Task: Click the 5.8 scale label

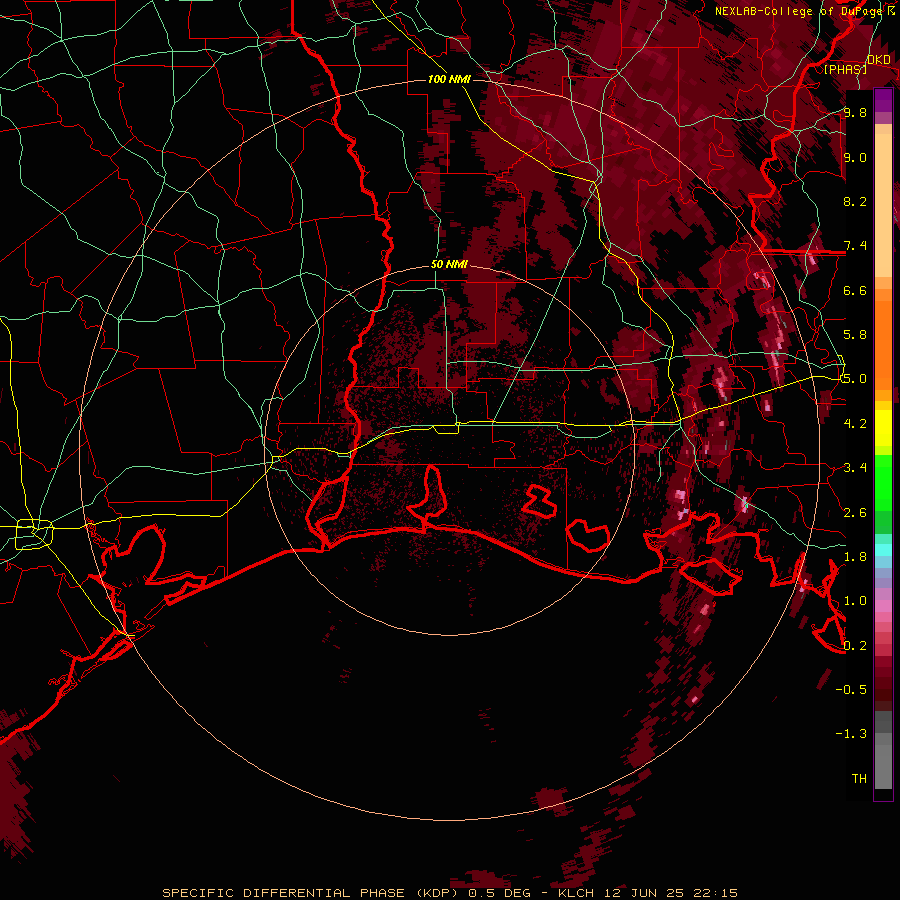Action: tap(855, 334)
